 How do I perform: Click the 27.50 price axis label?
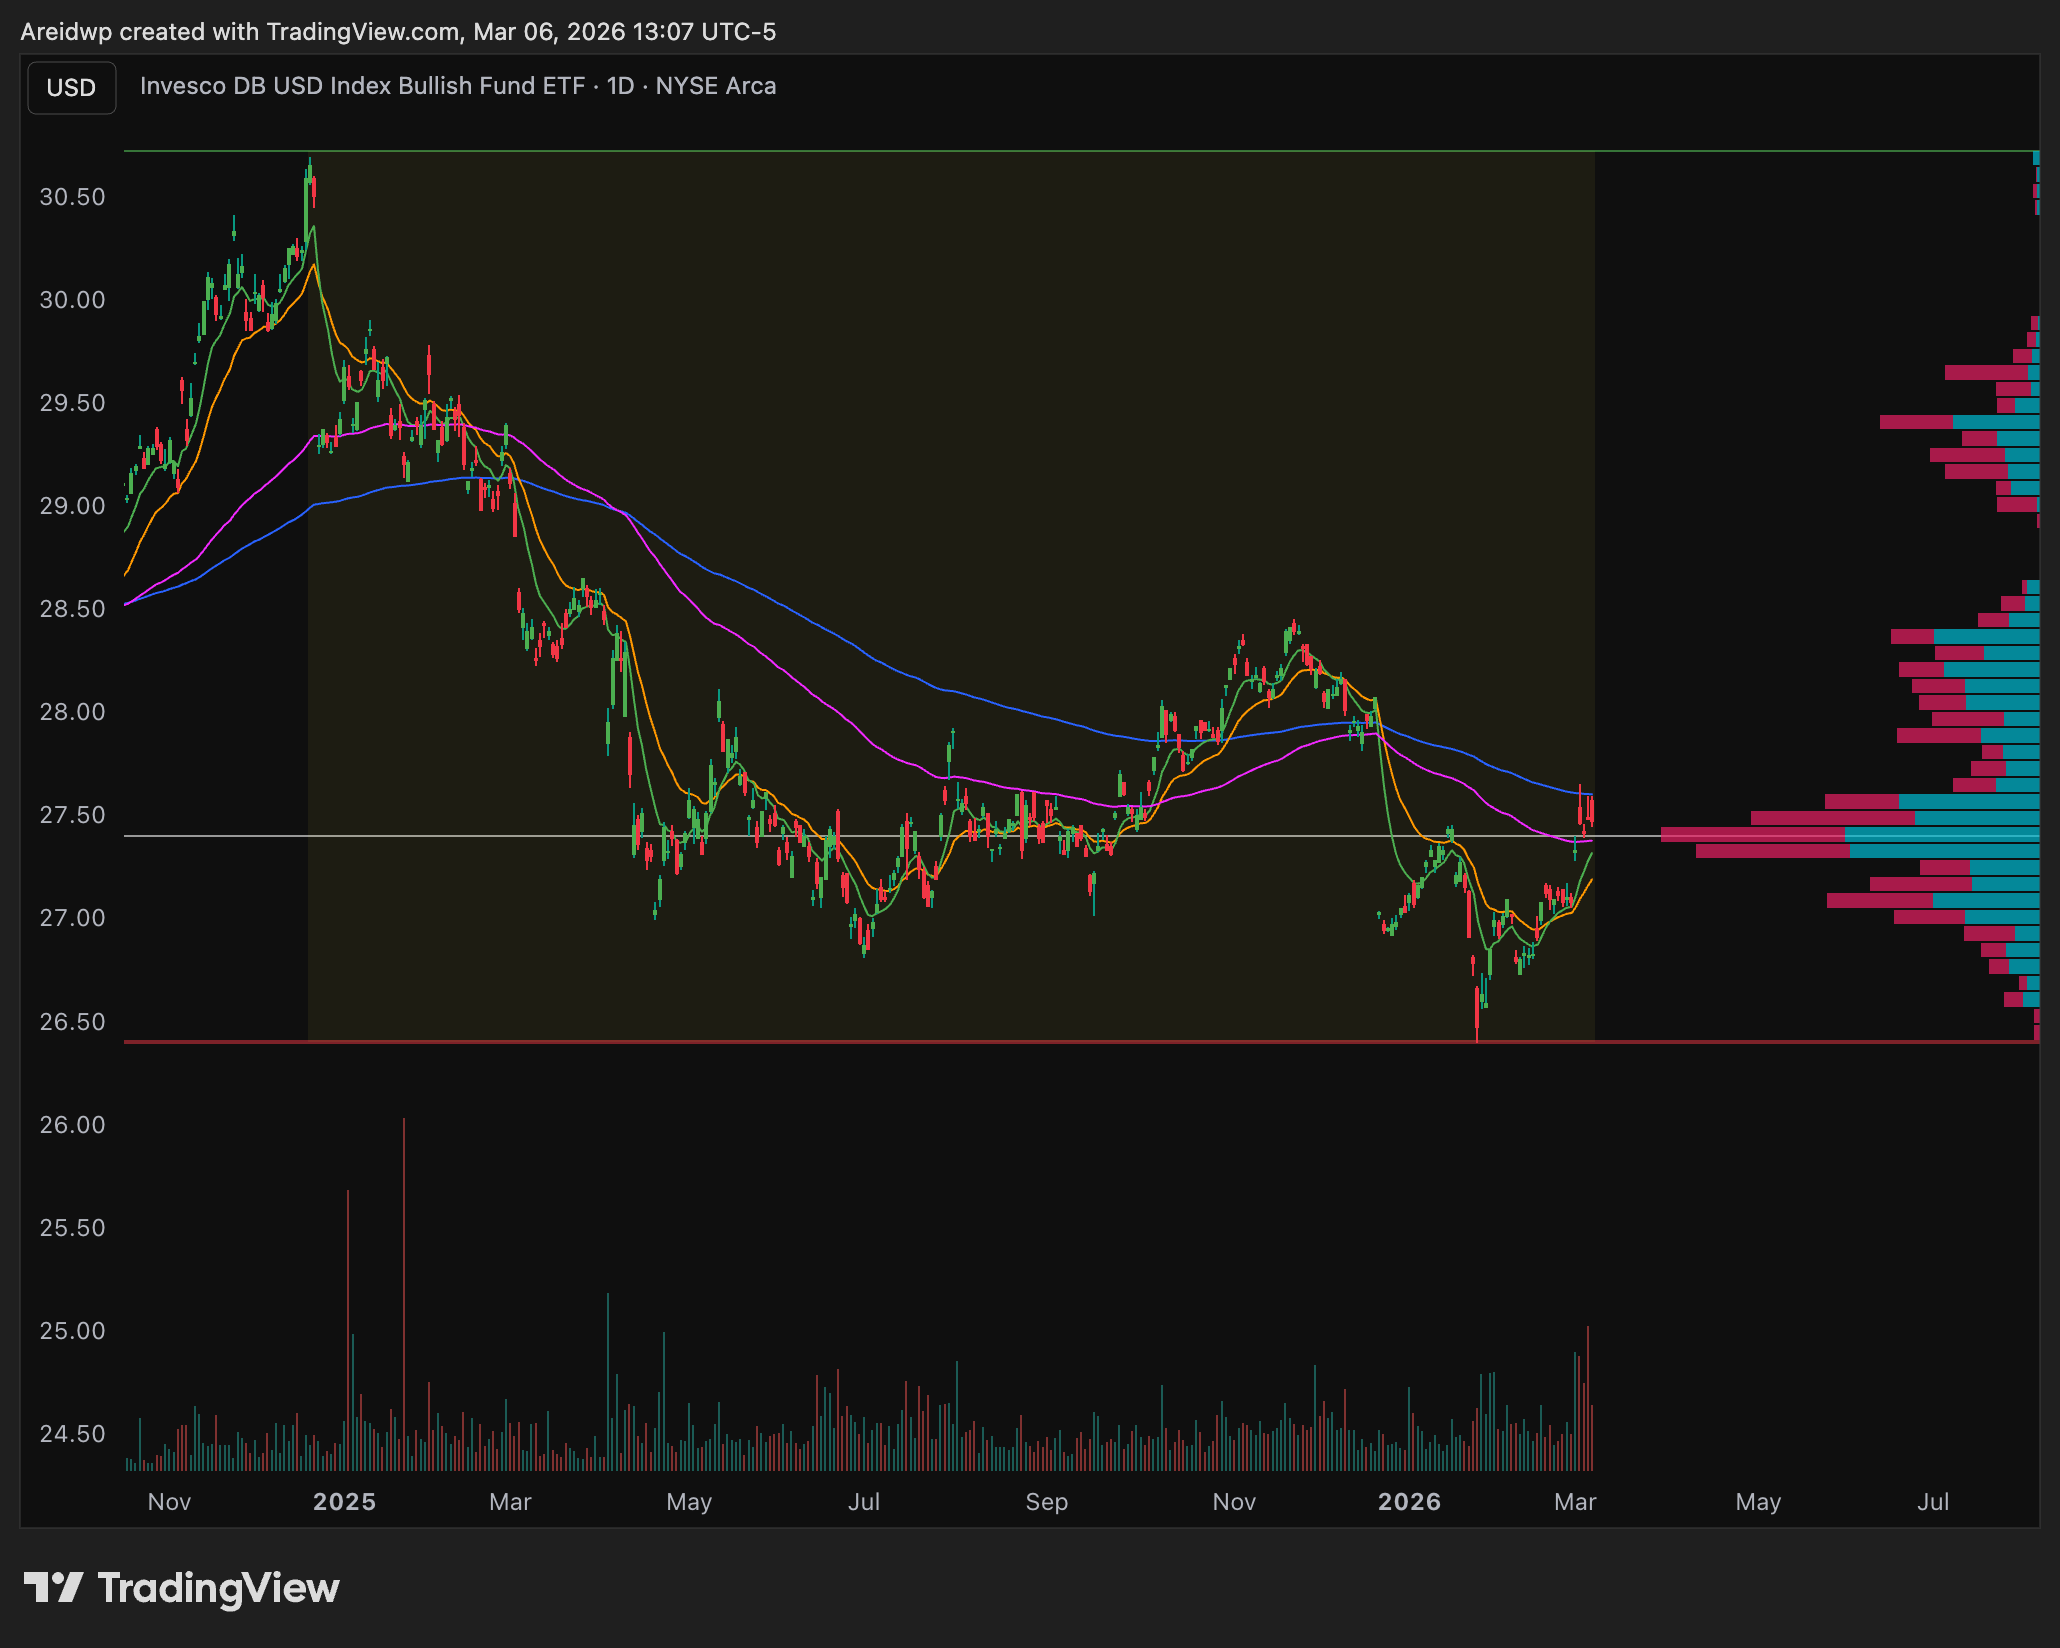(72, 815)
